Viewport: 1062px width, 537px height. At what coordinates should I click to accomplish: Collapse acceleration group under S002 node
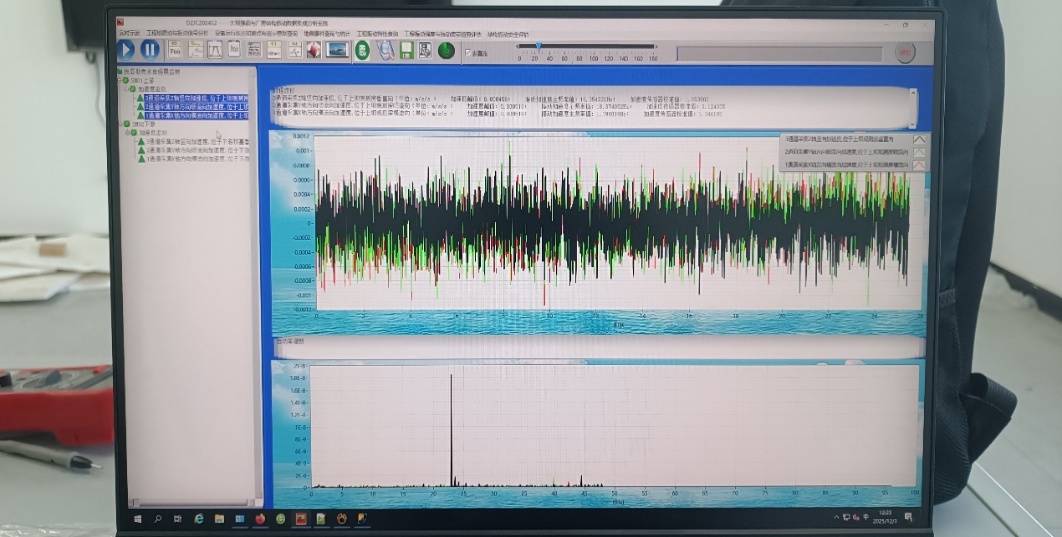pyautogui.click(x=130, y=132)
